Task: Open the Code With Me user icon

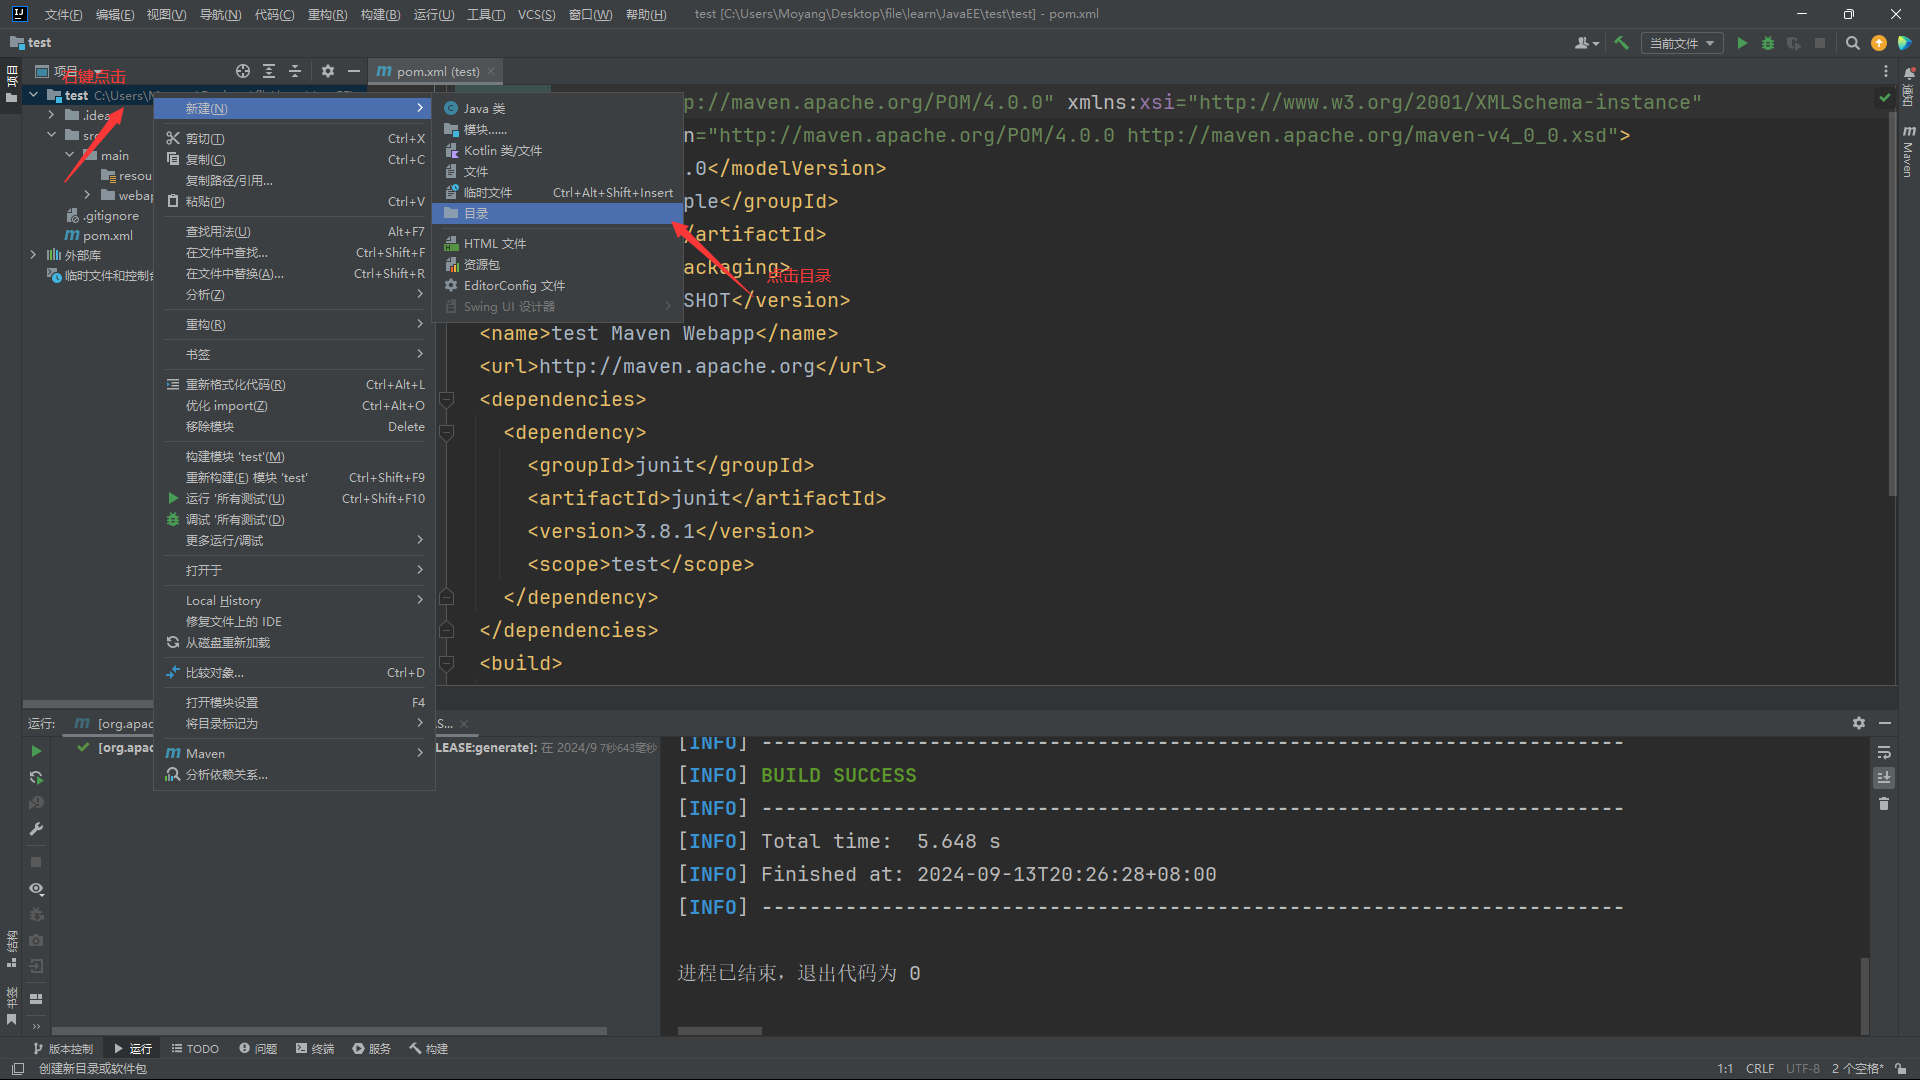Action: [1586, 43]
